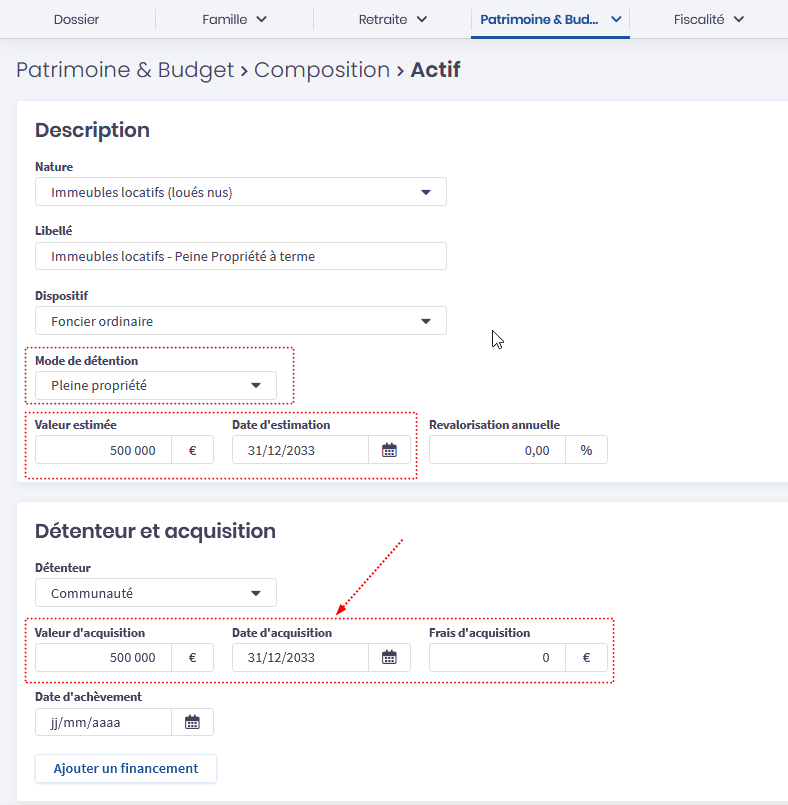Open the Date d'achèvement calendar picker
Image resolution: width=788 pixels, height=805 pixels.
pos(192,722)
